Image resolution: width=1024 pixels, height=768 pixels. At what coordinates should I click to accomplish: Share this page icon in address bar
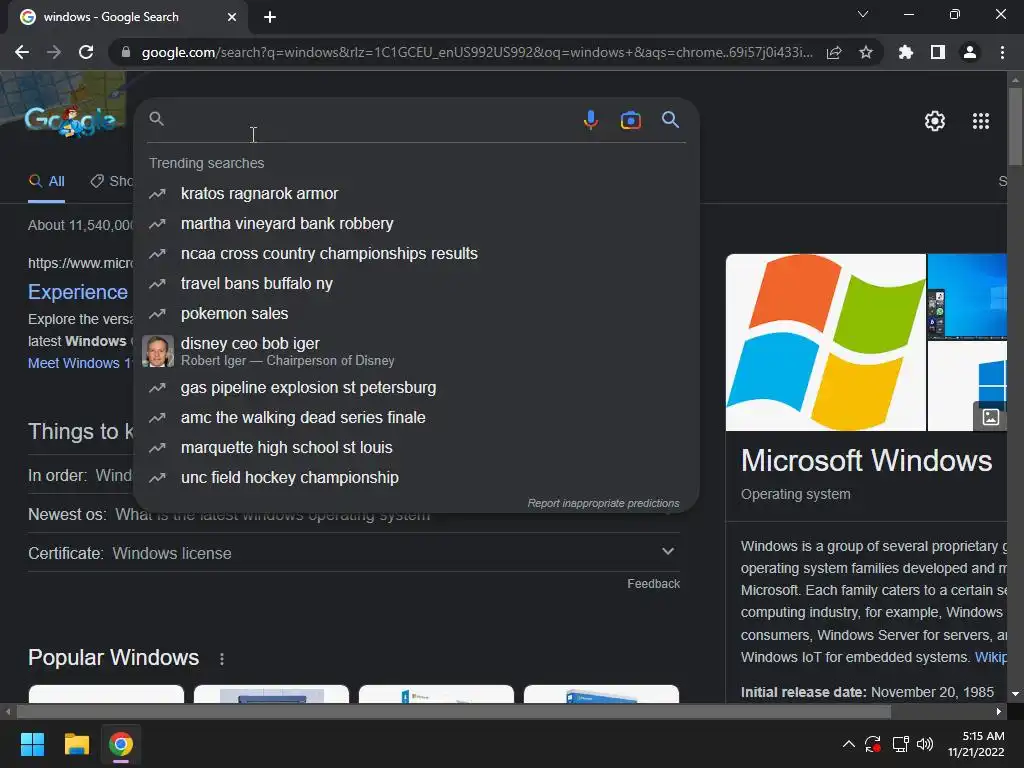pyautogui.click(x=834, y=52)
